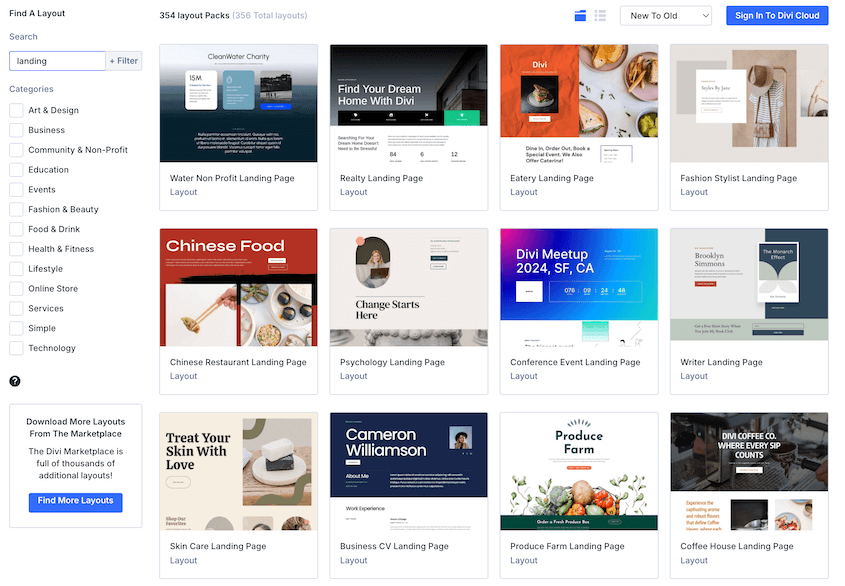Screen dimensions: 845x586
Task: Check the Technology category filter
Action: [x=13, y=348]
